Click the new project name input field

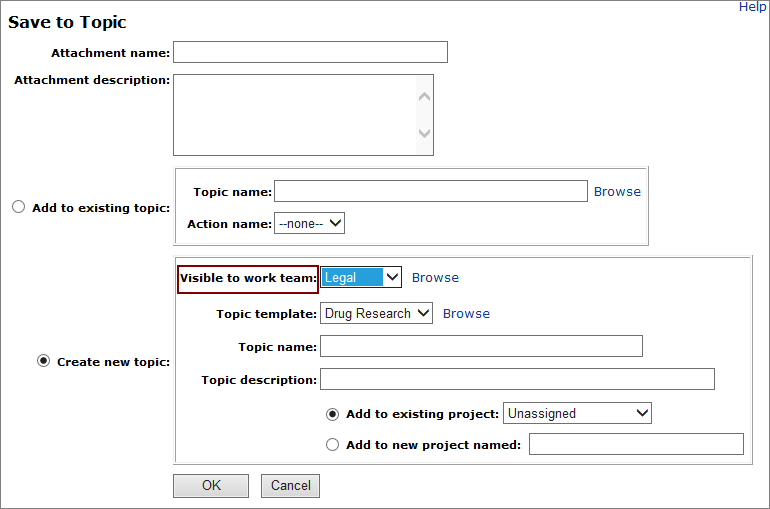tap(636, 444)
